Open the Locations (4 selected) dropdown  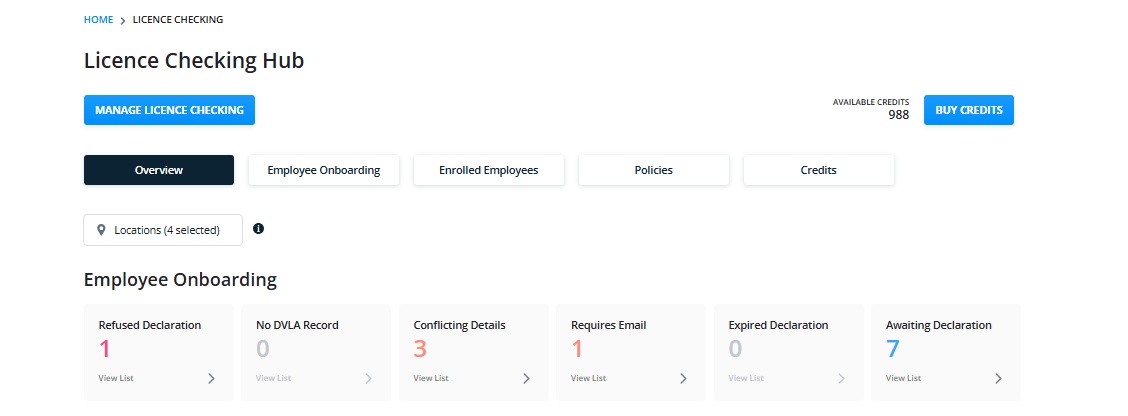(x=163, y=230)
